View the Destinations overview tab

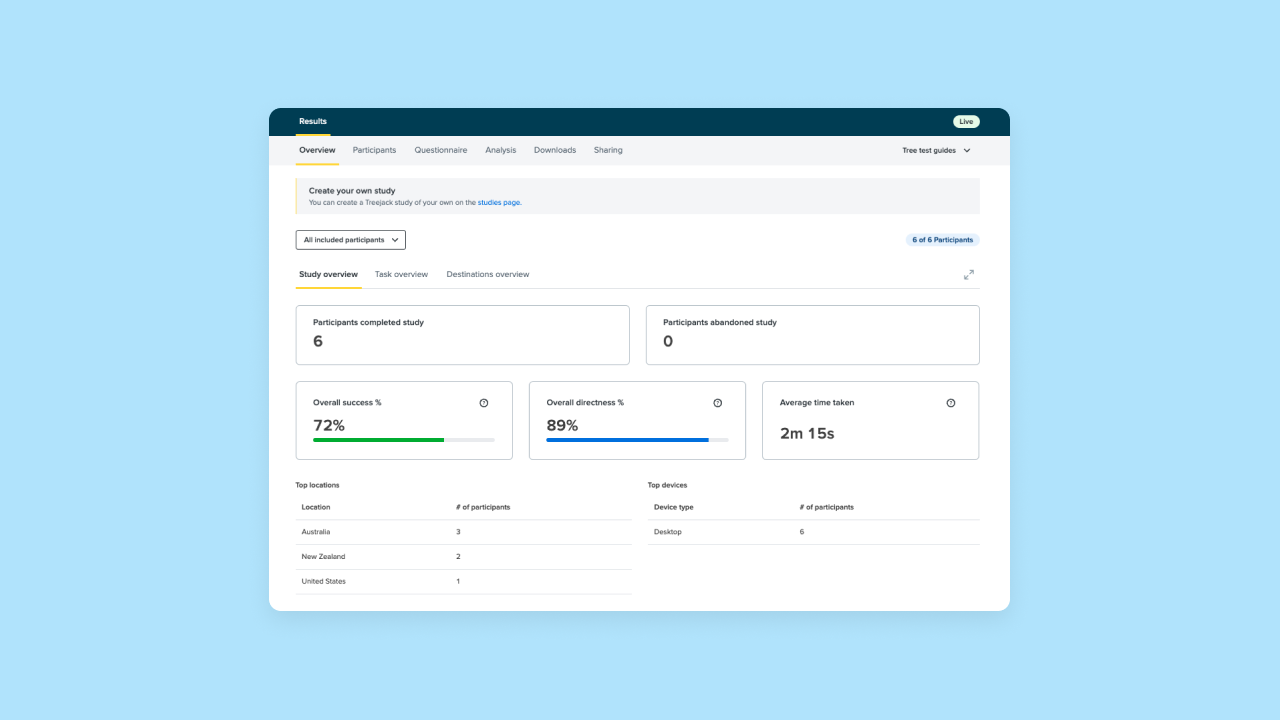tap(488, 274)
